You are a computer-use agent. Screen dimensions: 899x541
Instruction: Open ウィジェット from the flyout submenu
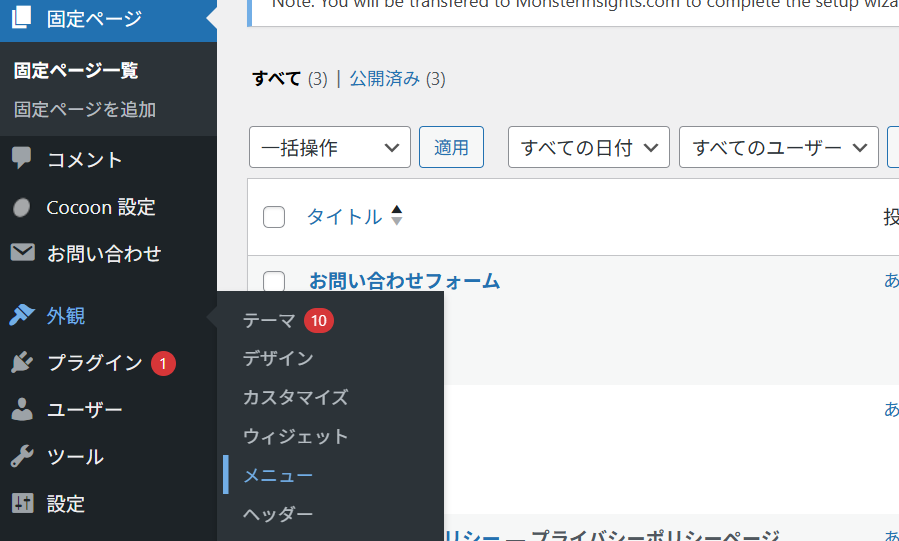(x=295, y=436)
